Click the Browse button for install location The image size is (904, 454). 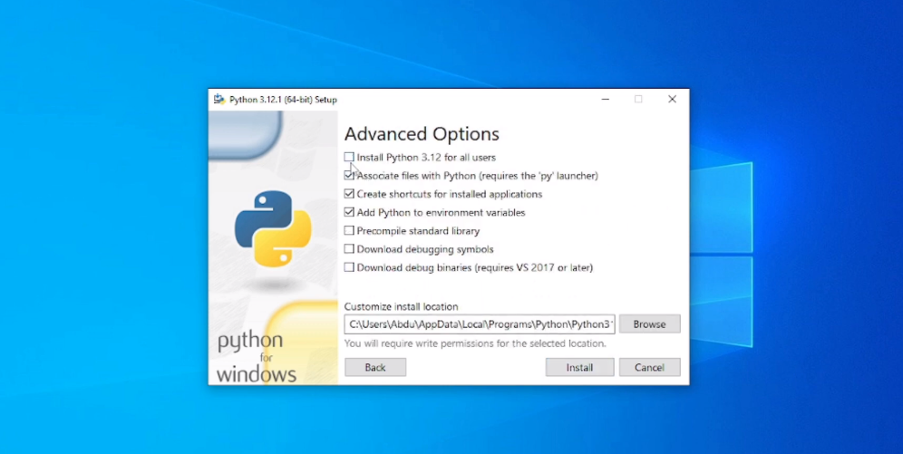649,324
